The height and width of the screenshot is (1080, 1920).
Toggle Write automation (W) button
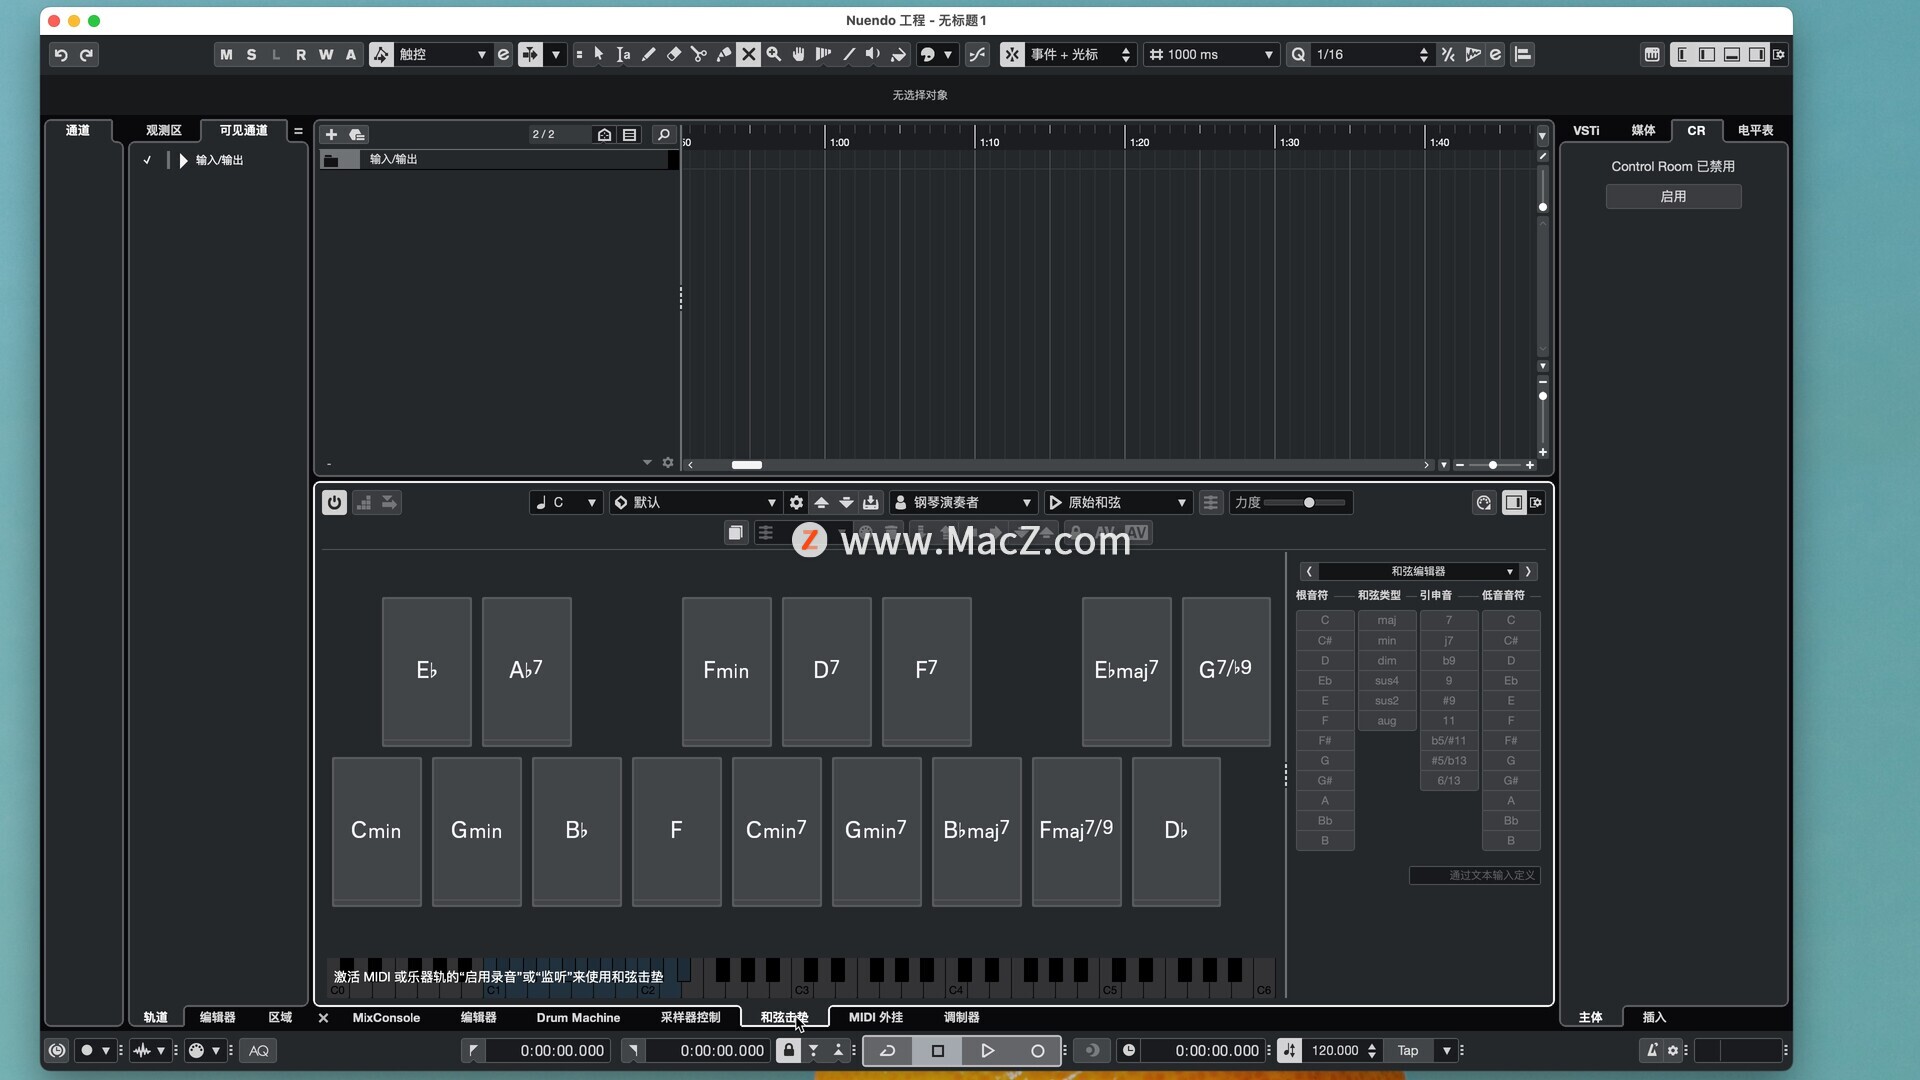pos(326,54)
